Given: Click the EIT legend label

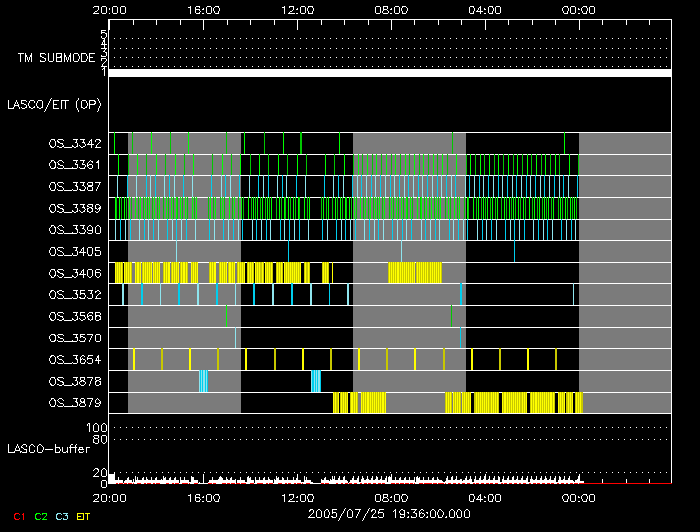Looking at the screenshot, I should click(84, 515).
